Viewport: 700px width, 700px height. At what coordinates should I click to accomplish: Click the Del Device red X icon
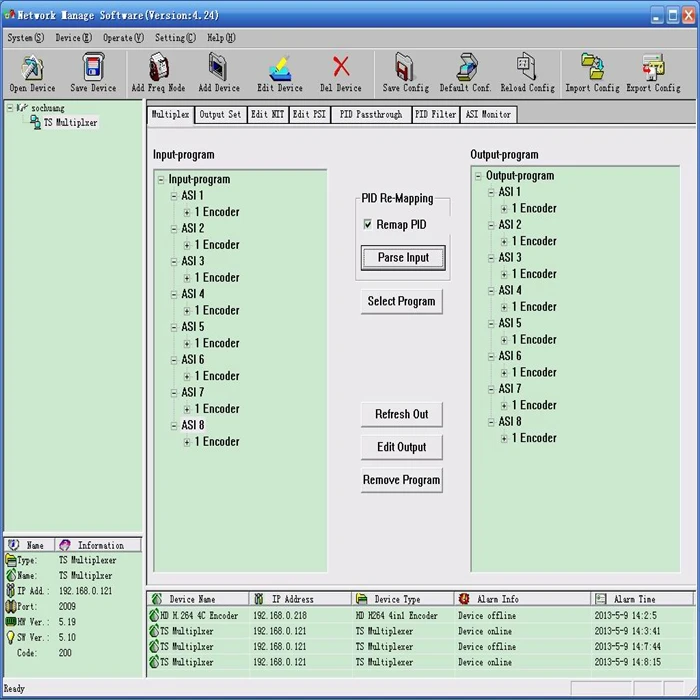[341, 67]
